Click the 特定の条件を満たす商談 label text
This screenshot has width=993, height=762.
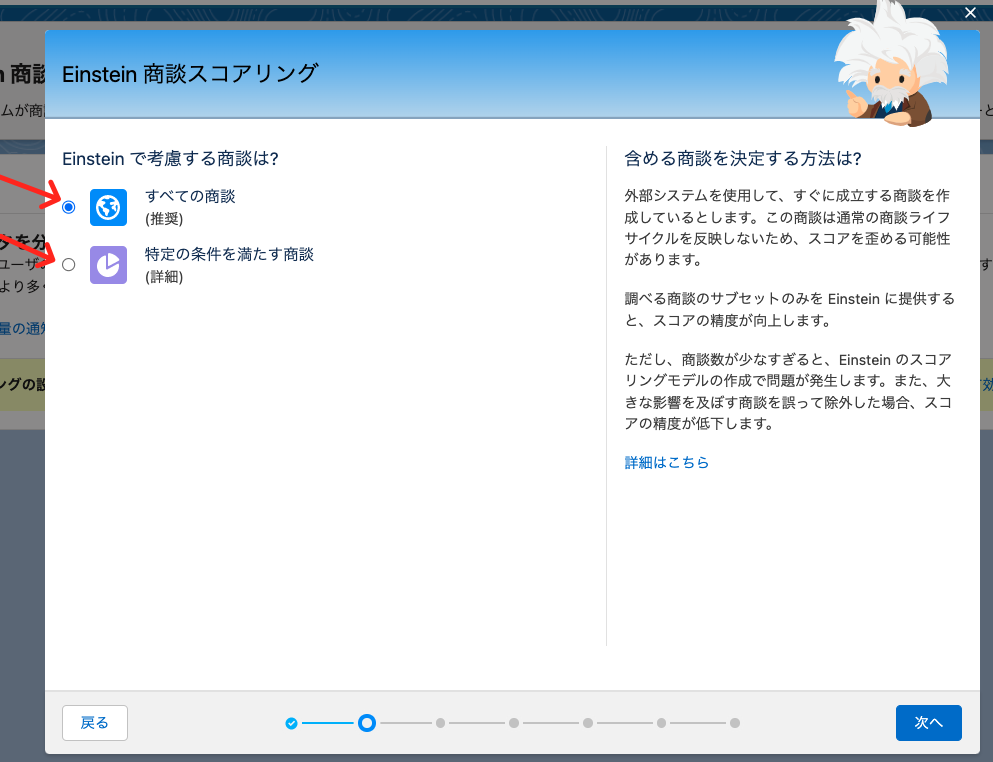coord(229,254)
